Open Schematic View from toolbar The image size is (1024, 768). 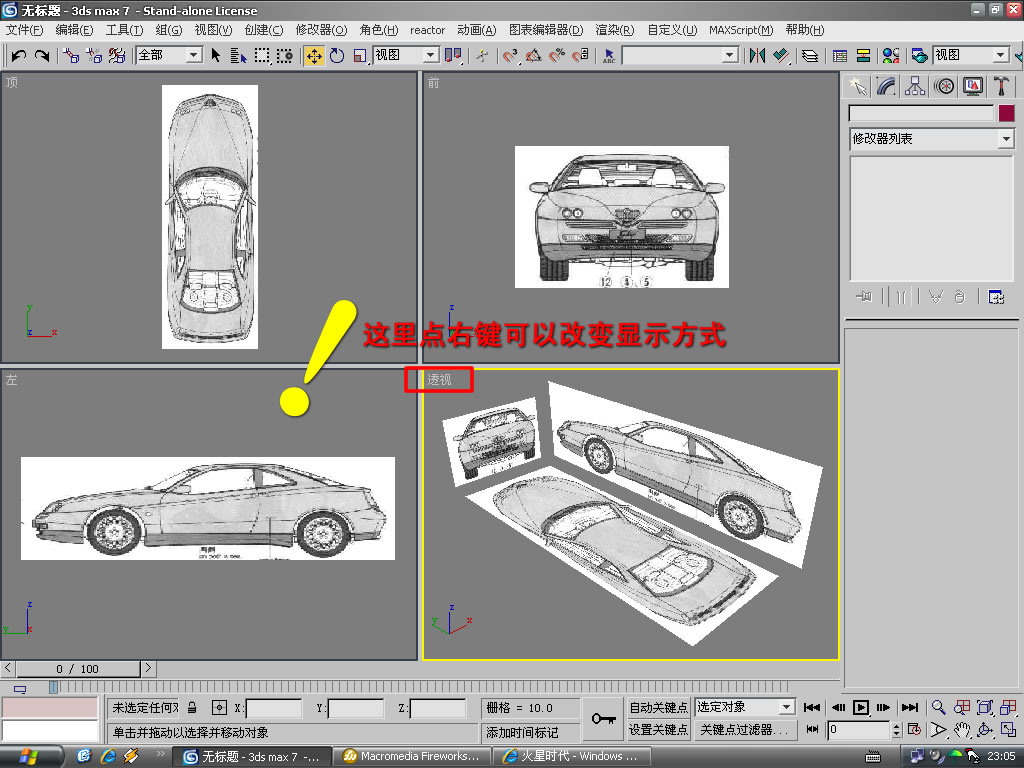pyautogui.click(x=863, y=56)
